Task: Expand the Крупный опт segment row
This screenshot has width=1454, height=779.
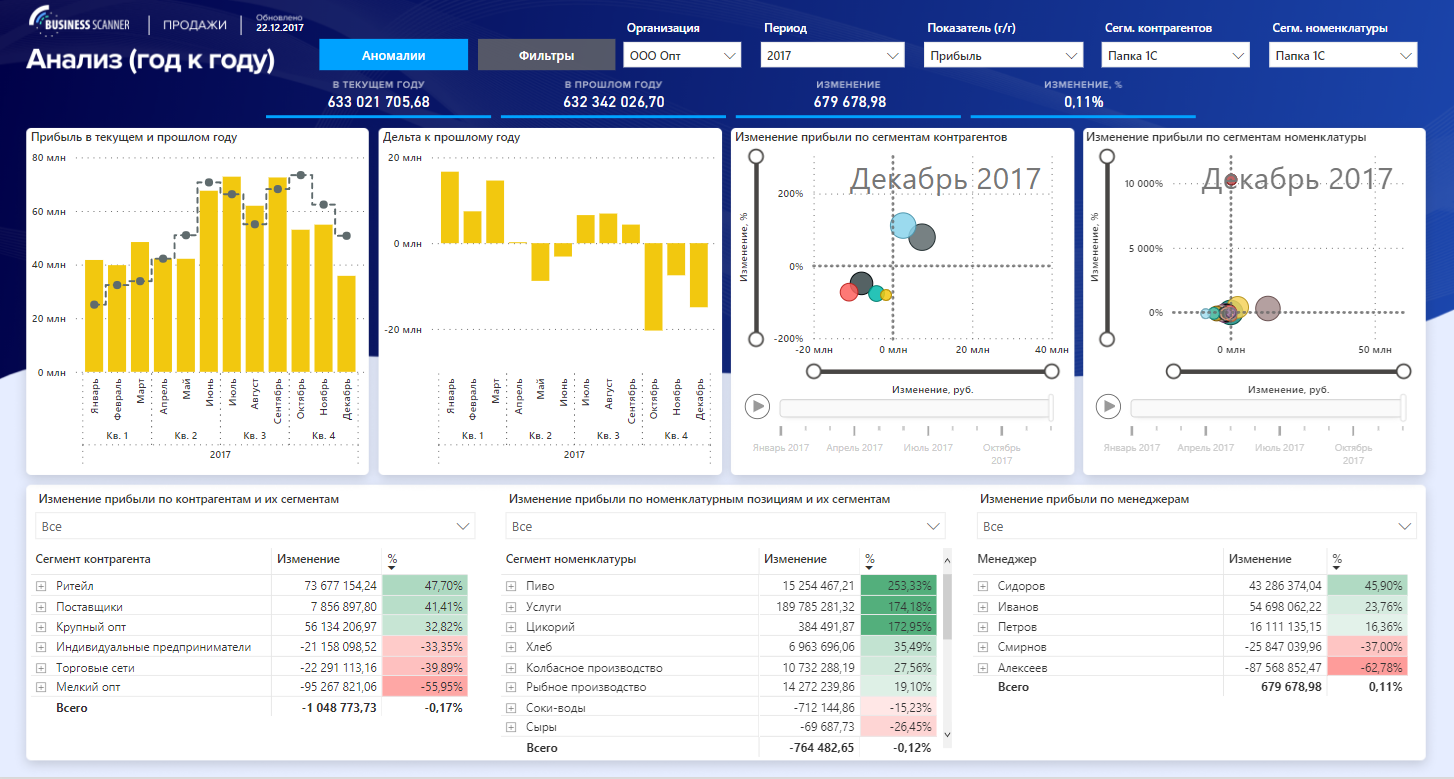Action: tap(42, 627)
